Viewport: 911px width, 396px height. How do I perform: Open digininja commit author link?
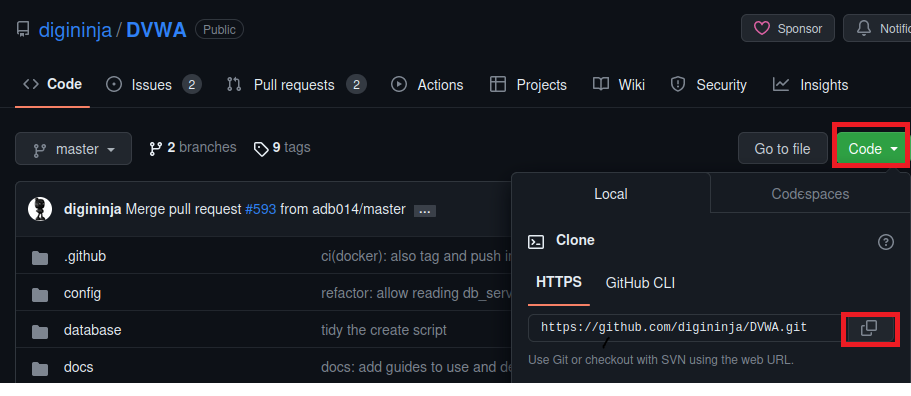pos(92,209)
